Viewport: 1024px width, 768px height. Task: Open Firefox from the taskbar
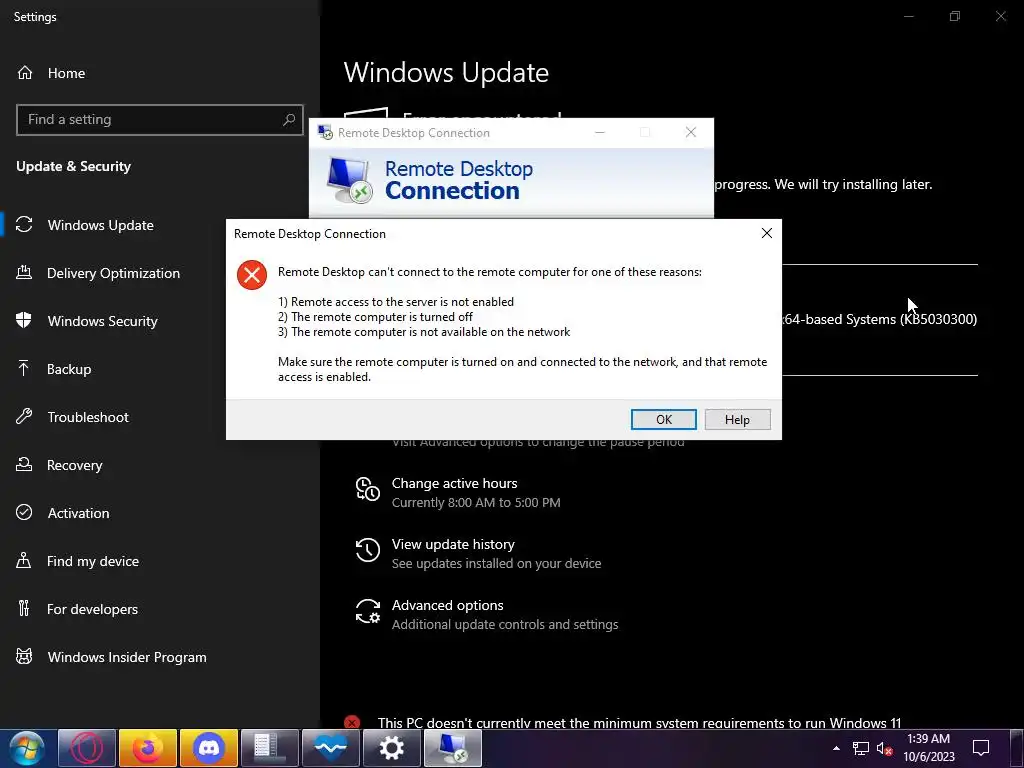coord(148,748)
